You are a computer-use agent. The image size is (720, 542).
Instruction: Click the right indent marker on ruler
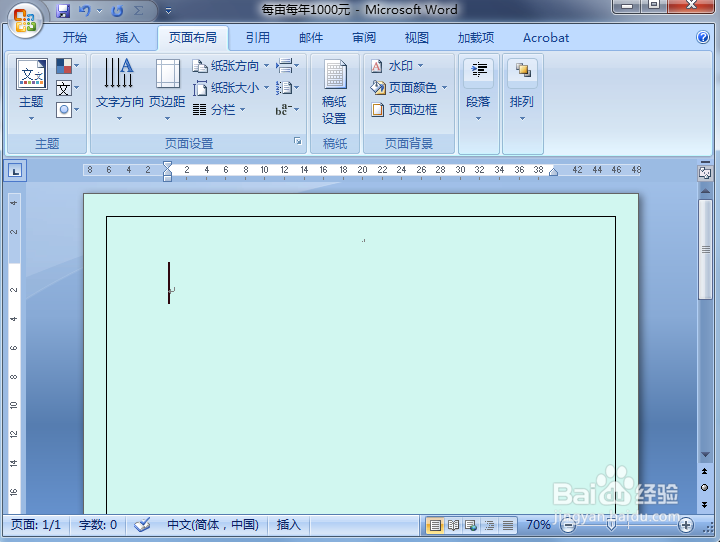coord(554,172)
